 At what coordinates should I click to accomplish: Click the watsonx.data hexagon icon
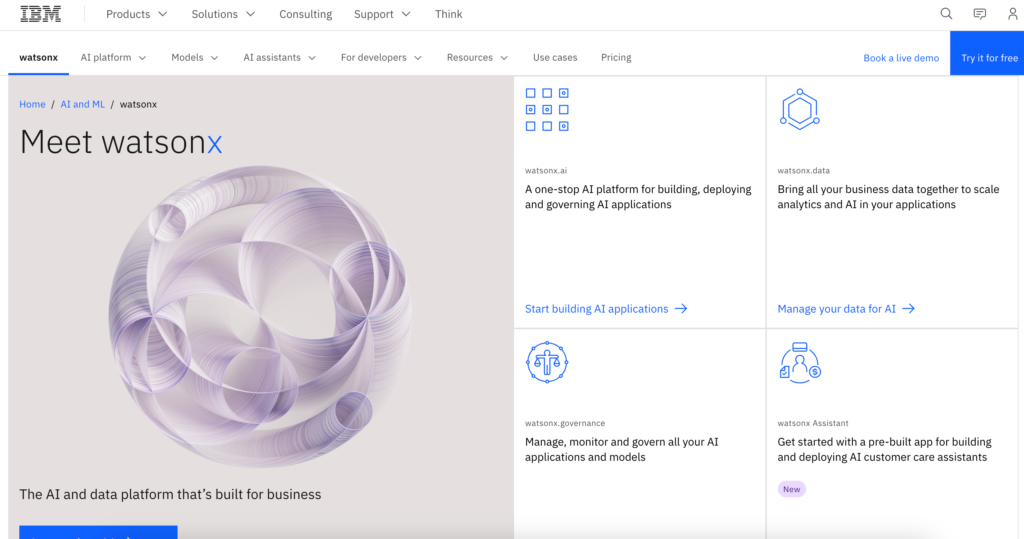[x=799, y=110]
